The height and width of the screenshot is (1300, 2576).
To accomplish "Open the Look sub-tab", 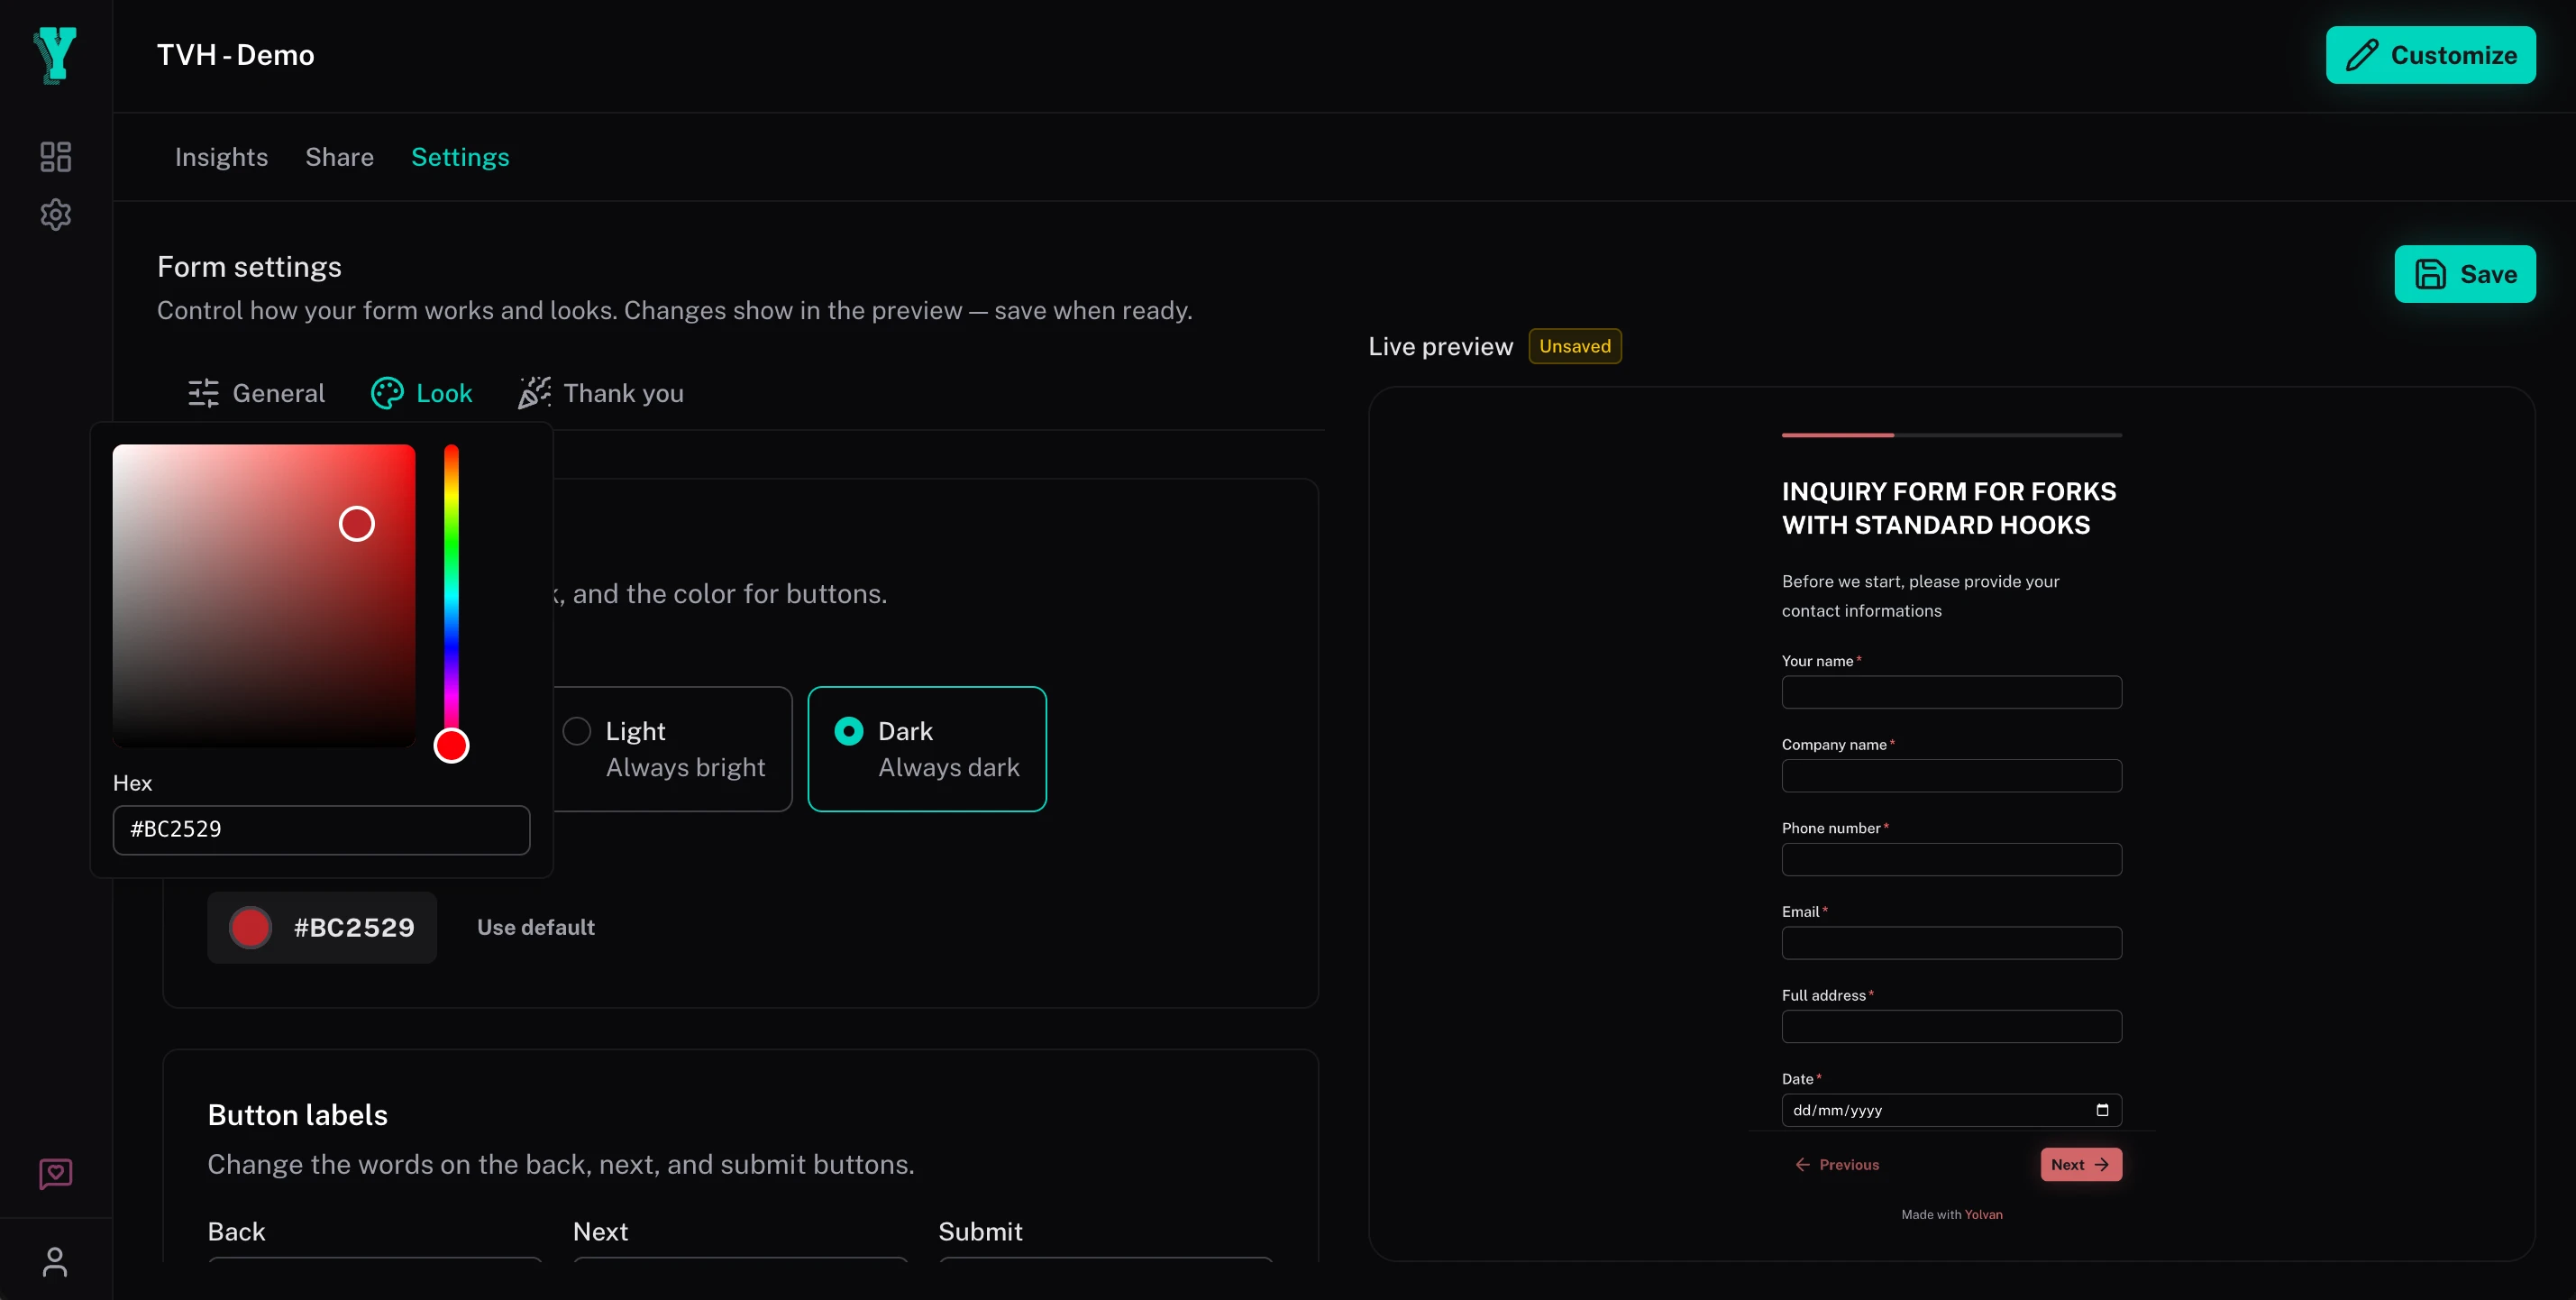I will 421,393.
